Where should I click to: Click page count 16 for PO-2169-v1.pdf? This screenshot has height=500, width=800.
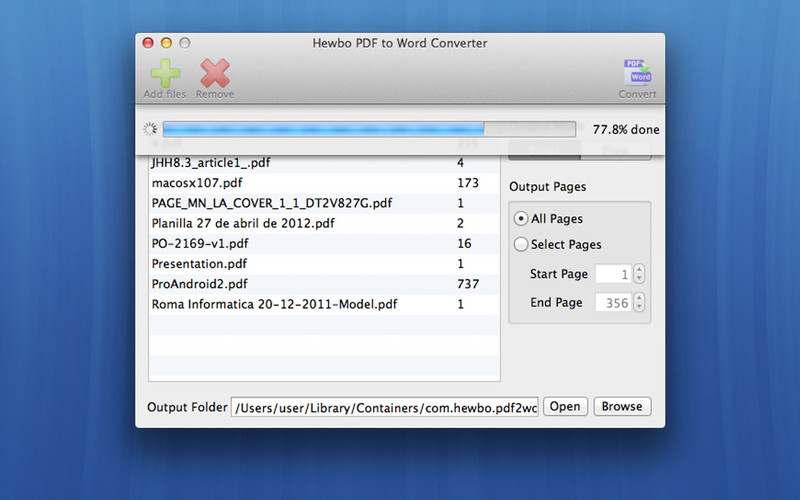pos(464,243)
